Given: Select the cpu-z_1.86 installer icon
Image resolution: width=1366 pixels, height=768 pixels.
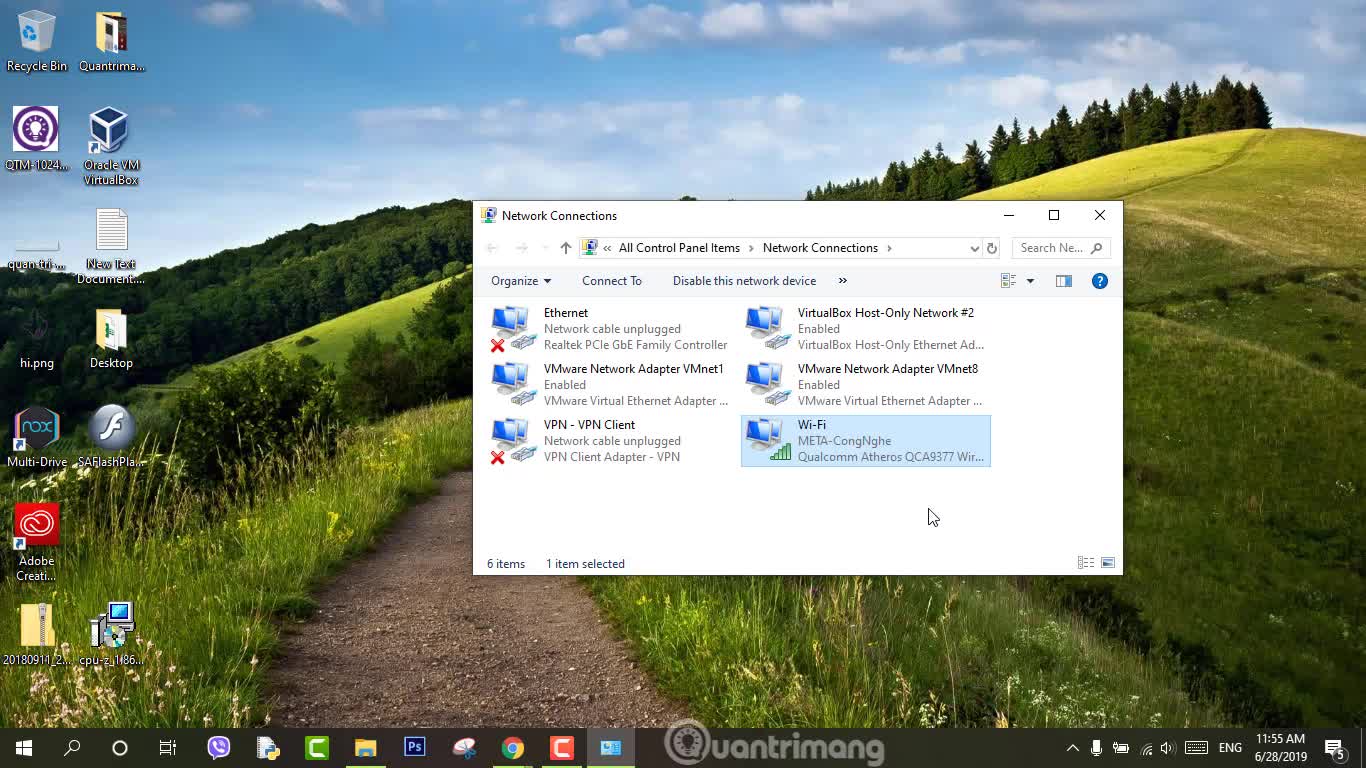Looking at the screenshot, I should click(x=111, y=635).
